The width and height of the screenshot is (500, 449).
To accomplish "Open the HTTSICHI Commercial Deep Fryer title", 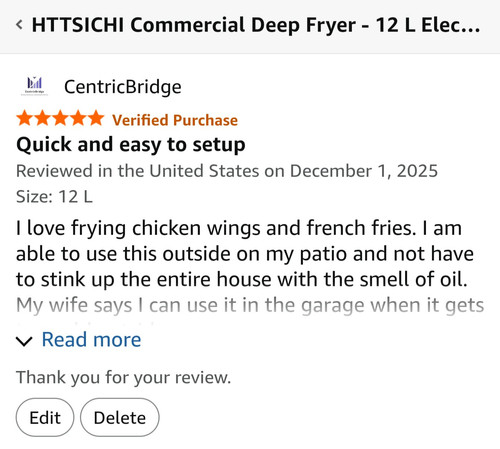I will point(256,25).
